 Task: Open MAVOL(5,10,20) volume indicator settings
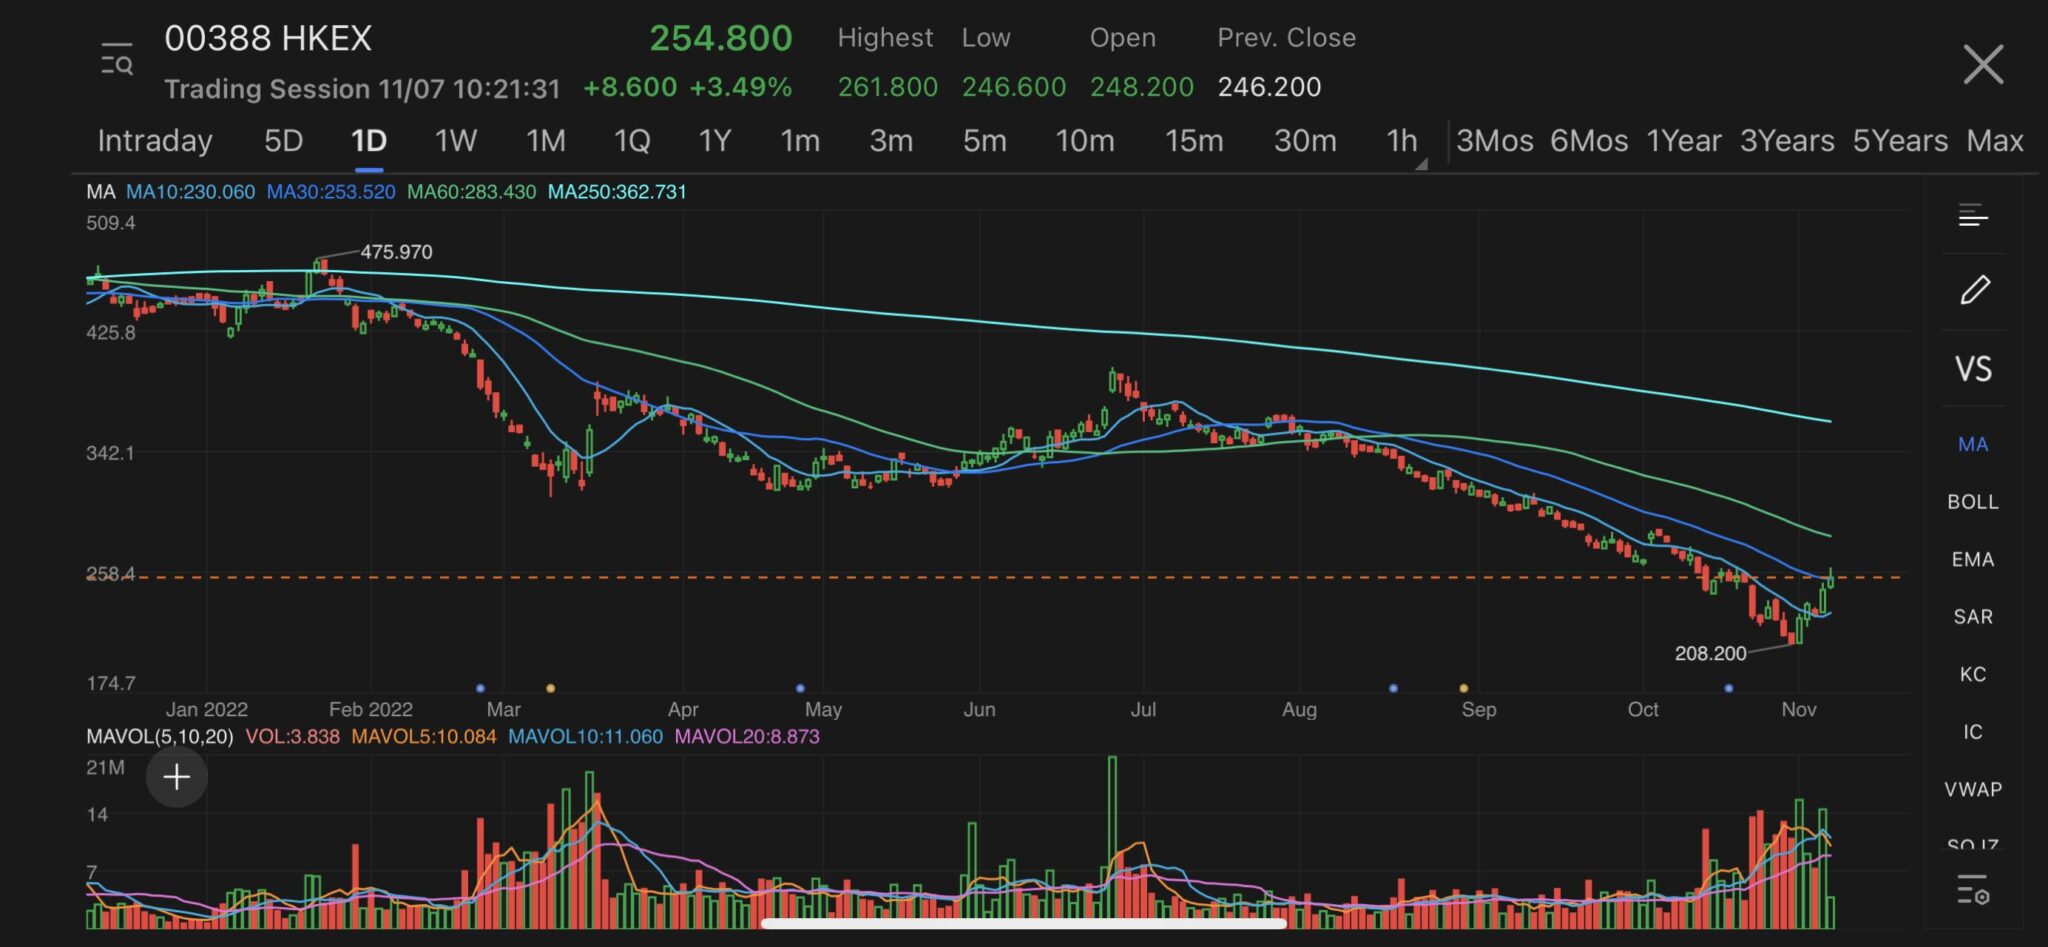159,737
